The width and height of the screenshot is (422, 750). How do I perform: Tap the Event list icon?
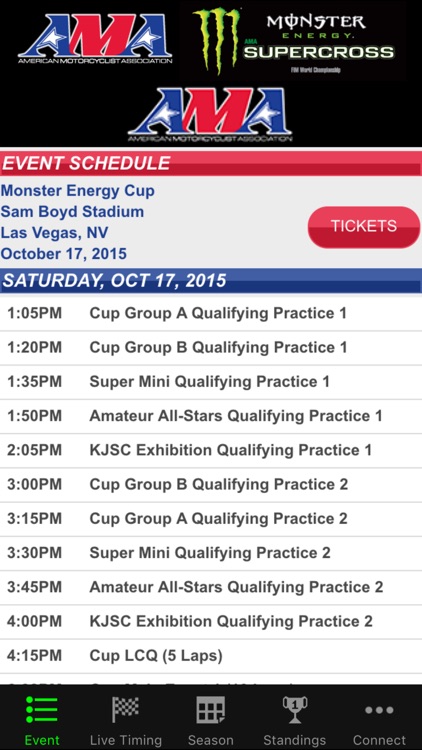pyautogui.click(x=42, y=710)
